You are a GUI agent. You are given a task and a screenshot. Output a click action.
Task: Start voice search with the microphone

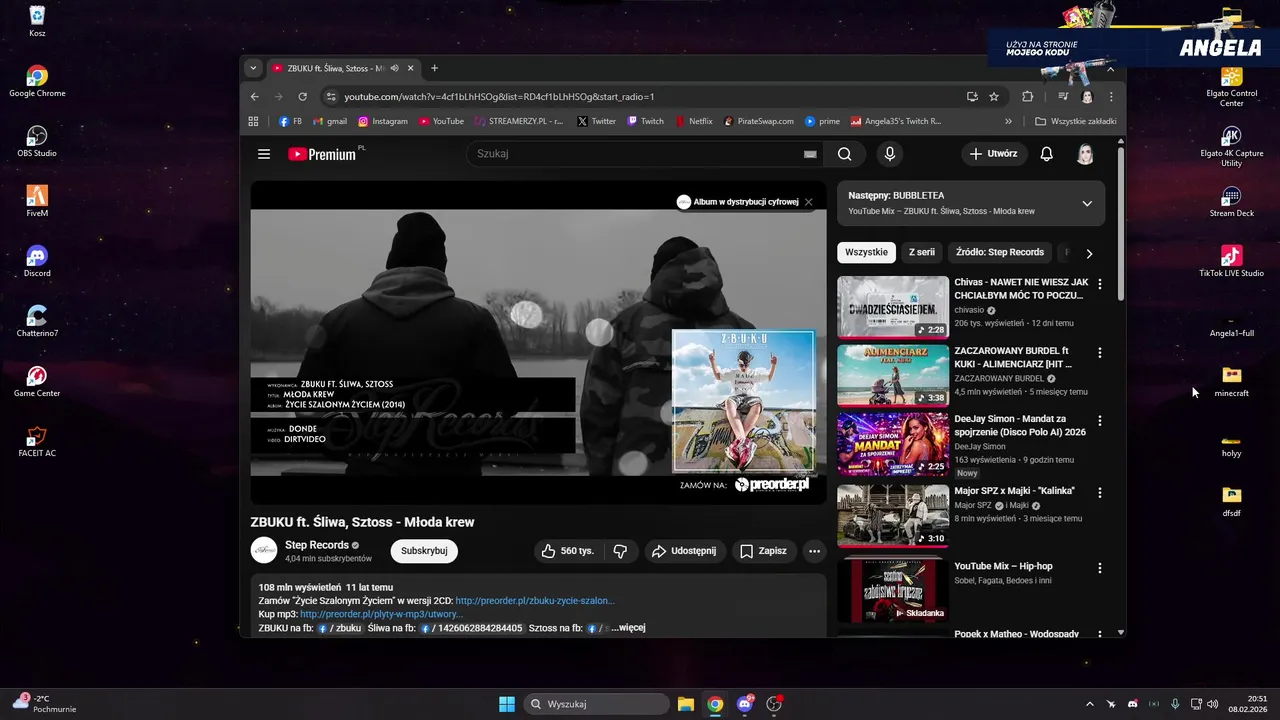coord(889,154)
